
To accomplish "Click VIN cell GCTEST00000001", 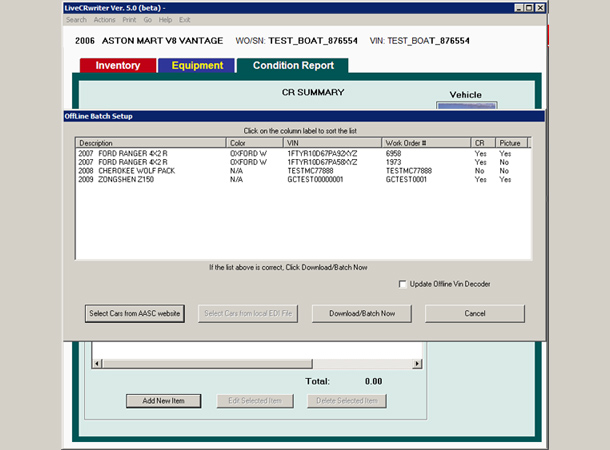I will pyautogui.click(x=315, y=179).
